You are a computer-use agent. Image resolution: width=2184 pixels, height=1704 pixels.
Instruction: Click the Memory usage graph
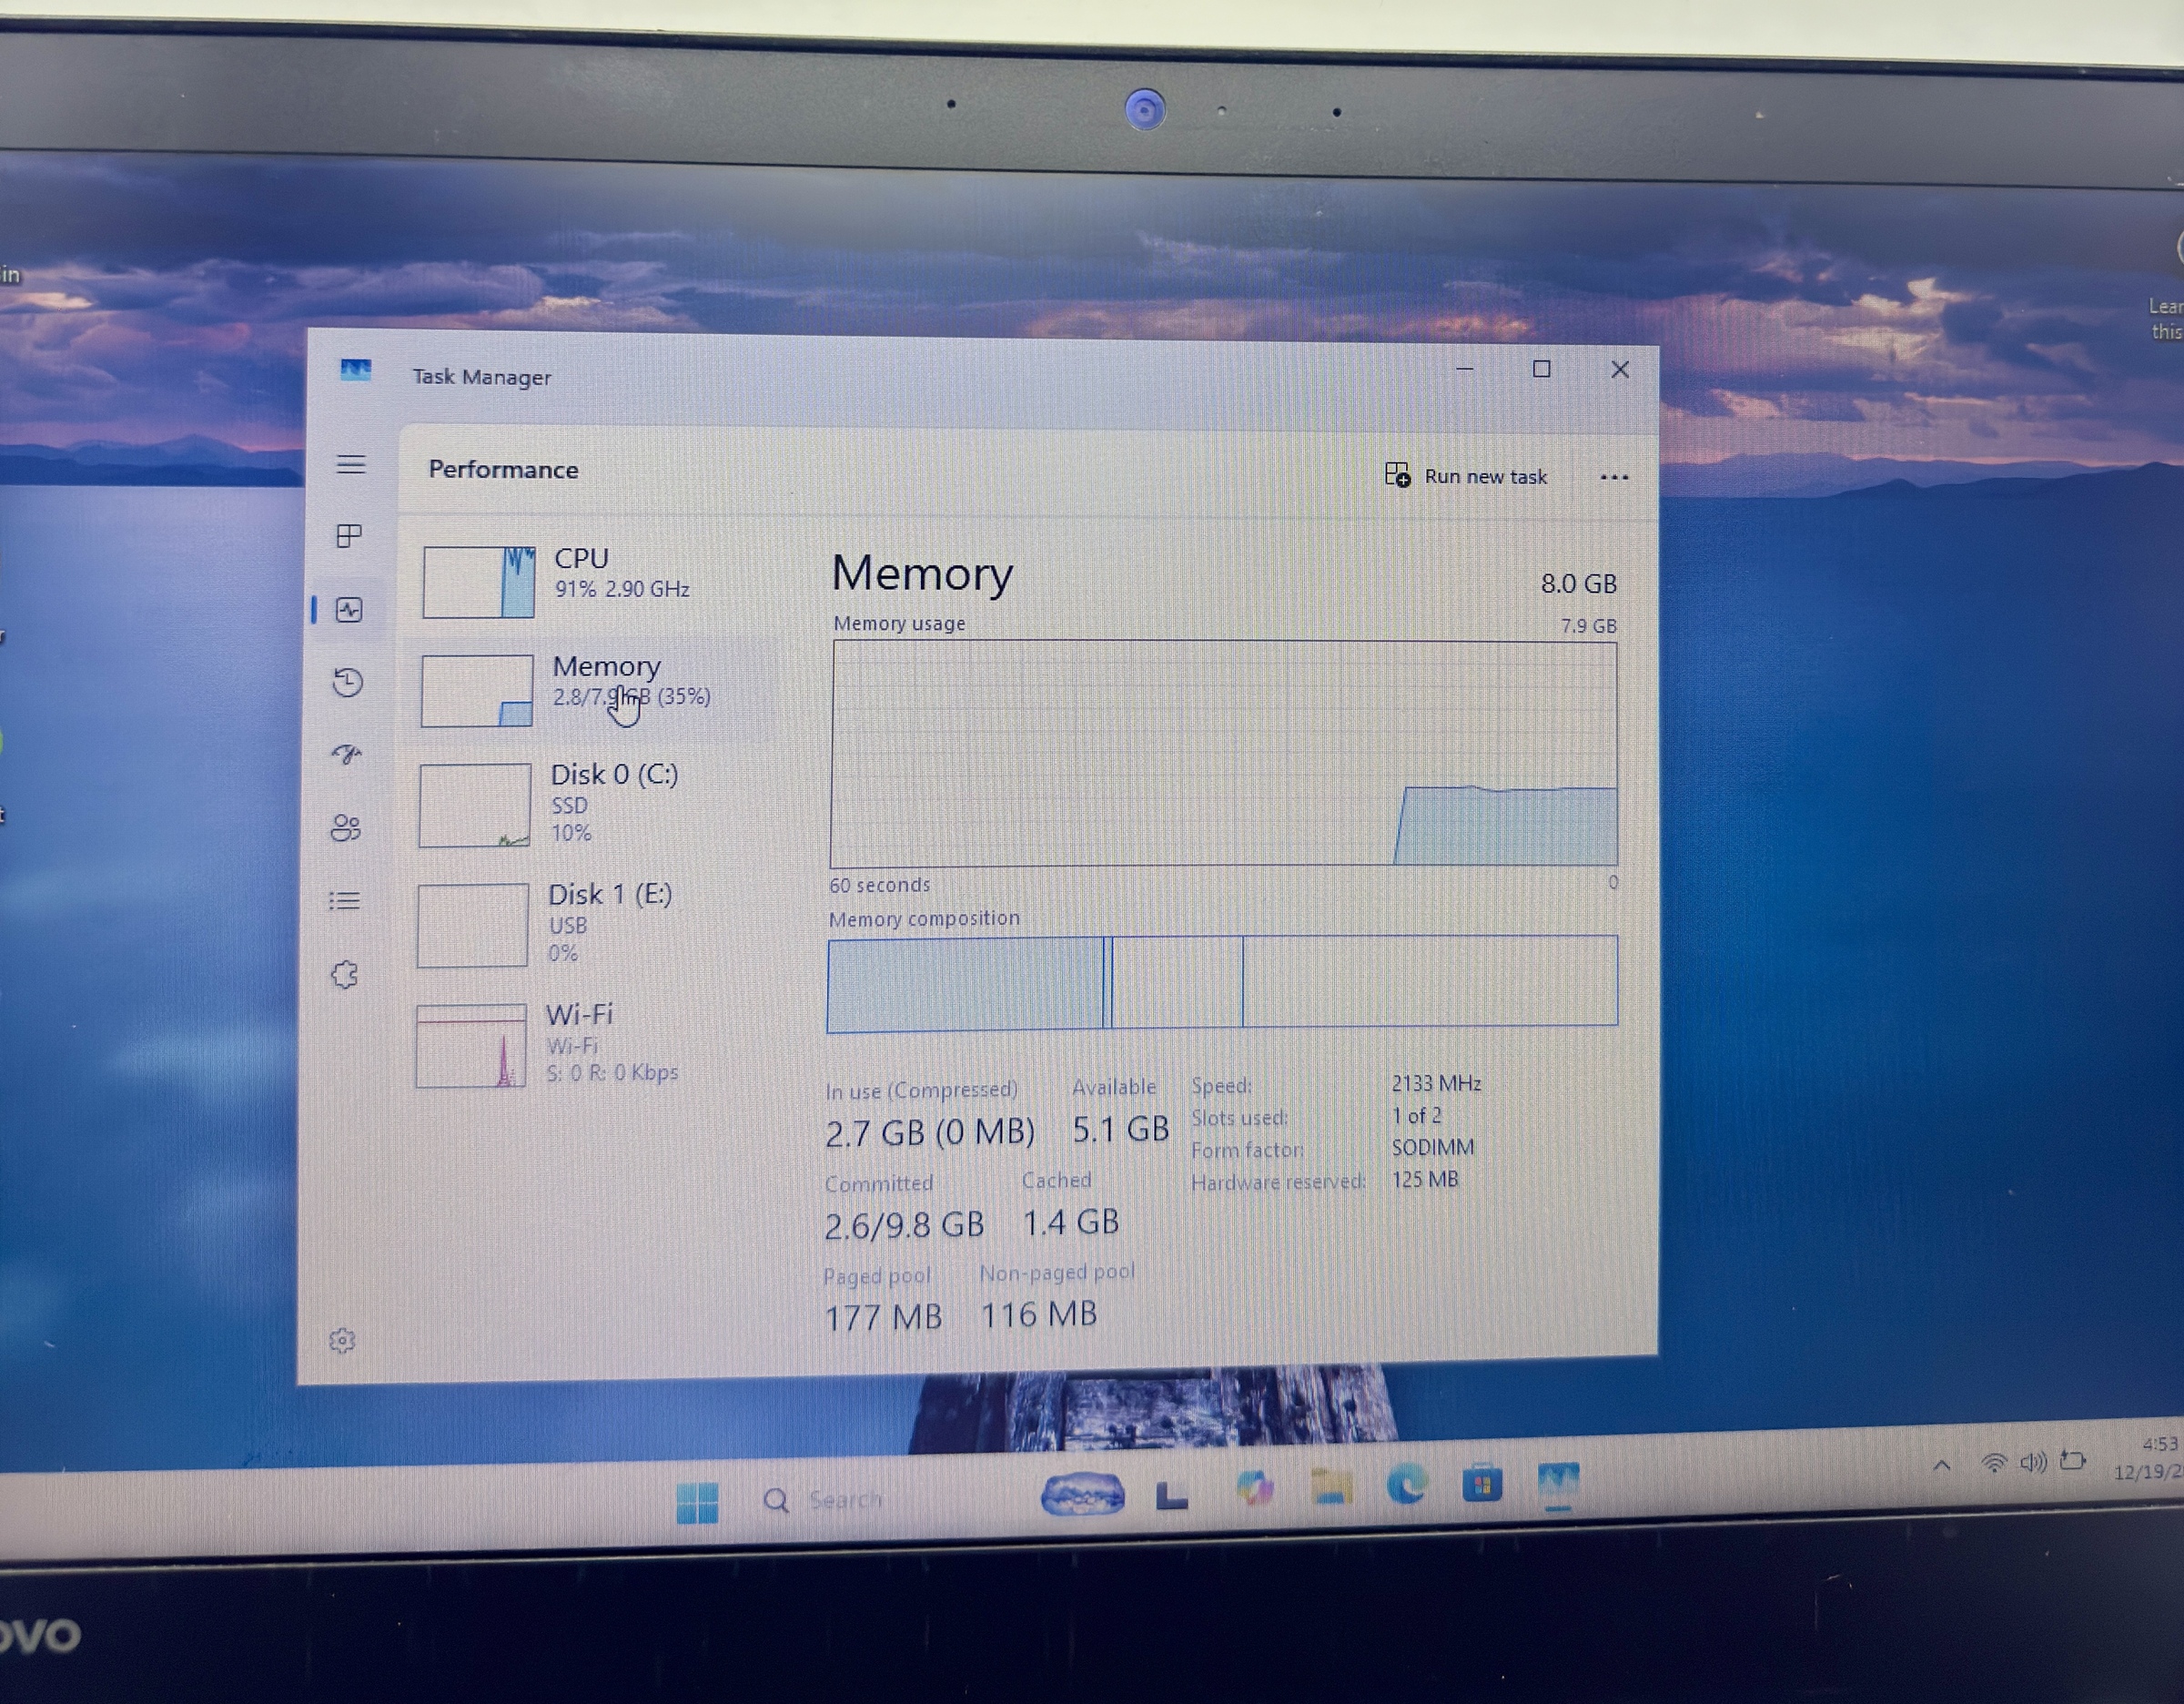pos(1223,753)
